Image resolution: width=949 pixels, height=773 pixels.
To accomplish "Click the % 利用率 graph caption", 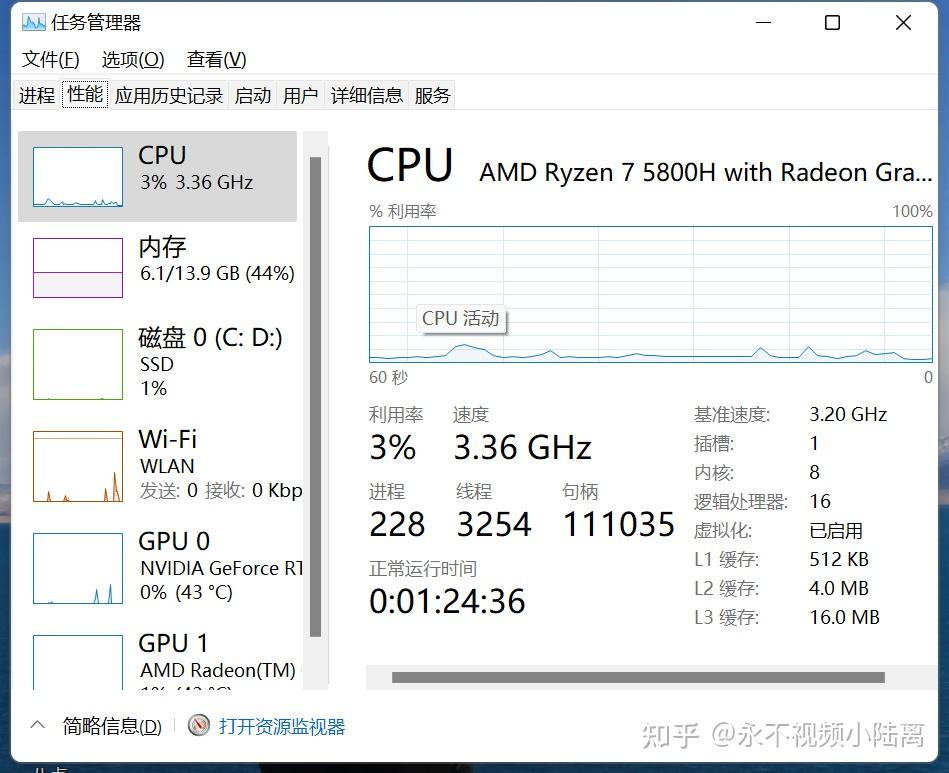I will coord(402,211).
